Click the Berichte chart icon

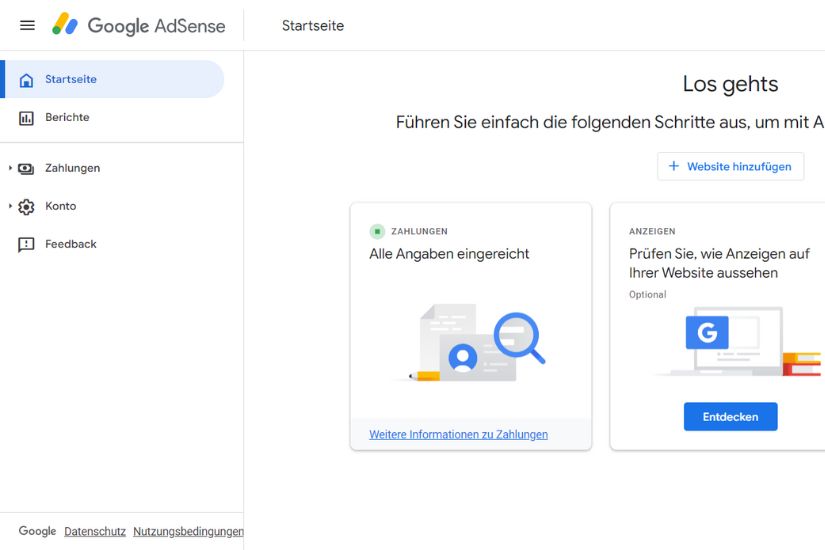coord(26,118)
